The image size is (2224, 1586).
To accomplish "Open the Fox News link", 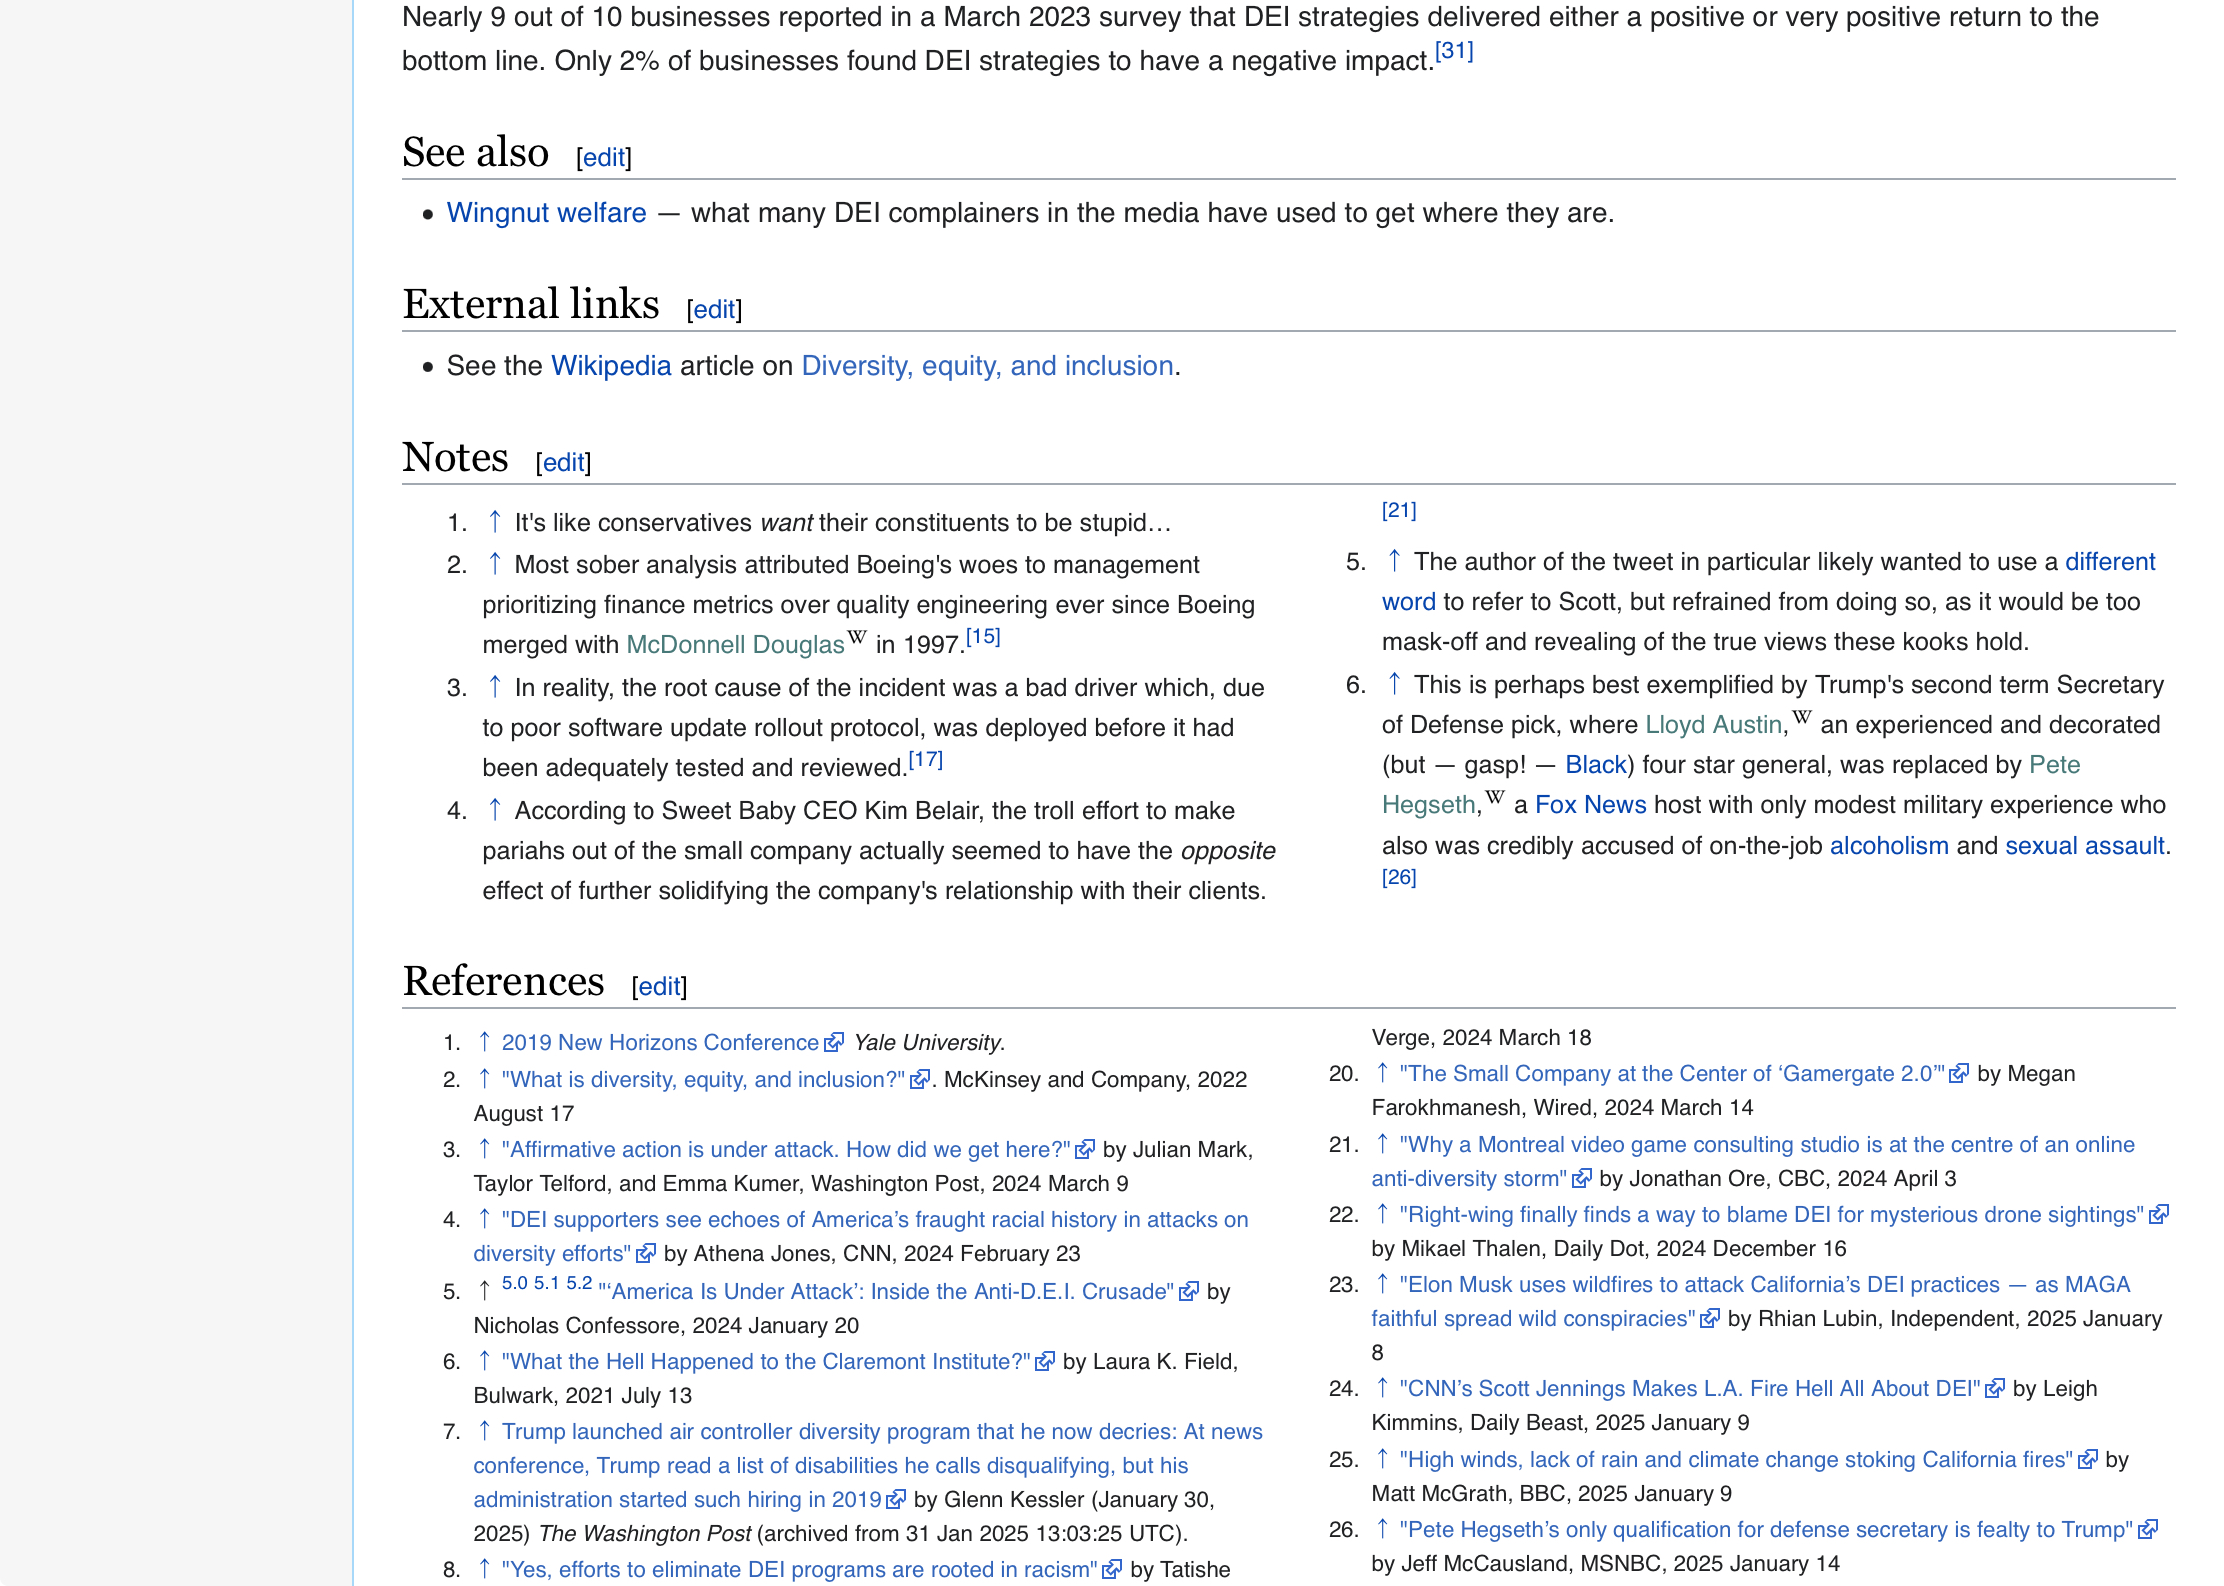I will coord(1590,805).
